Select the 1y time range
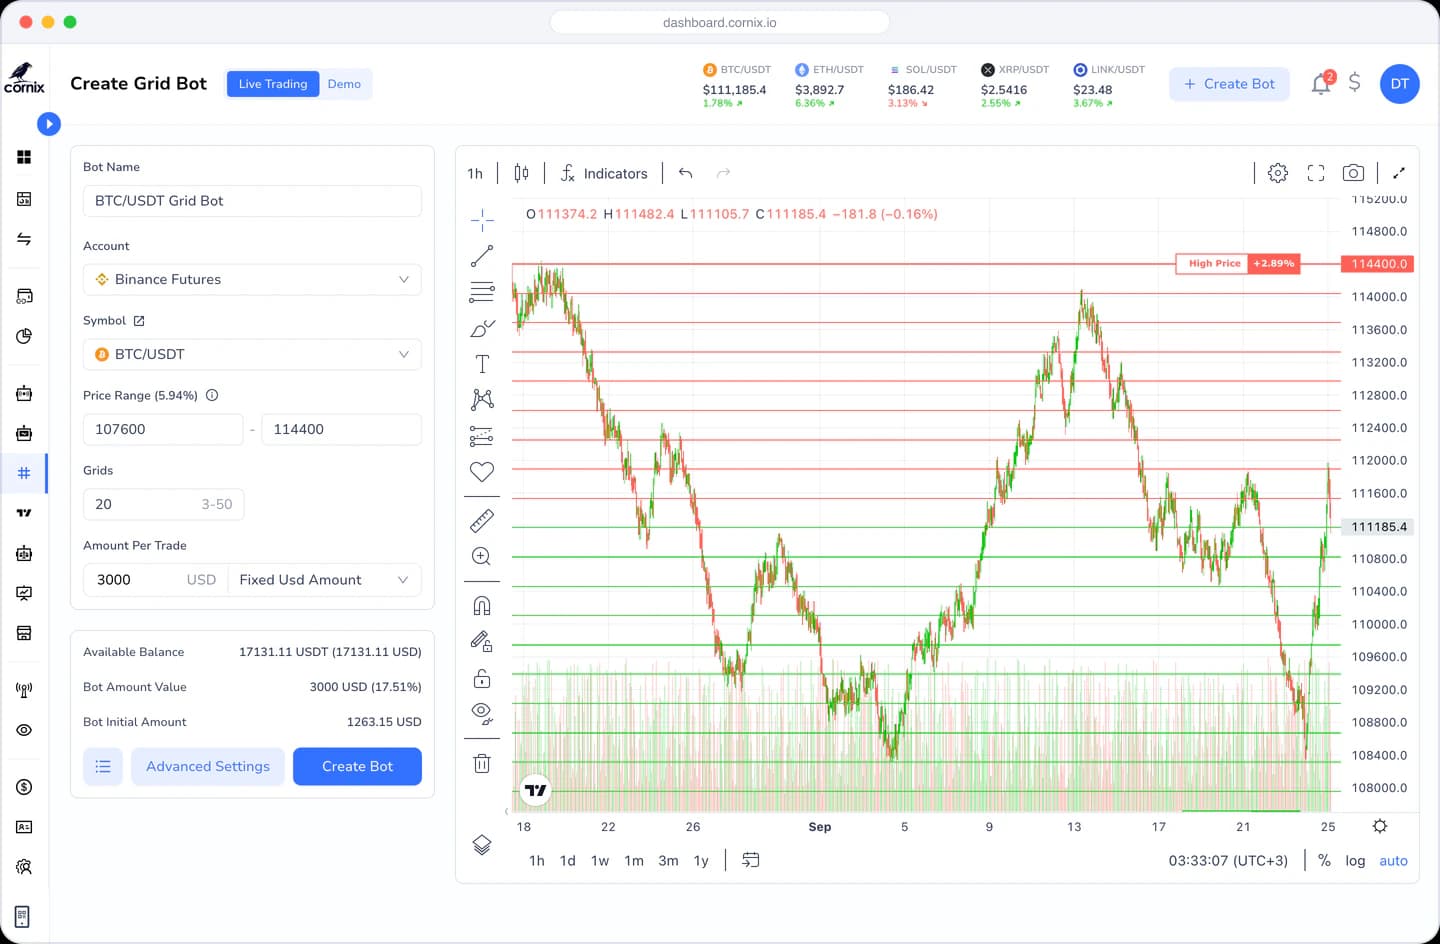This screenshot has height=944, width=1440. (x=701, y=860)
